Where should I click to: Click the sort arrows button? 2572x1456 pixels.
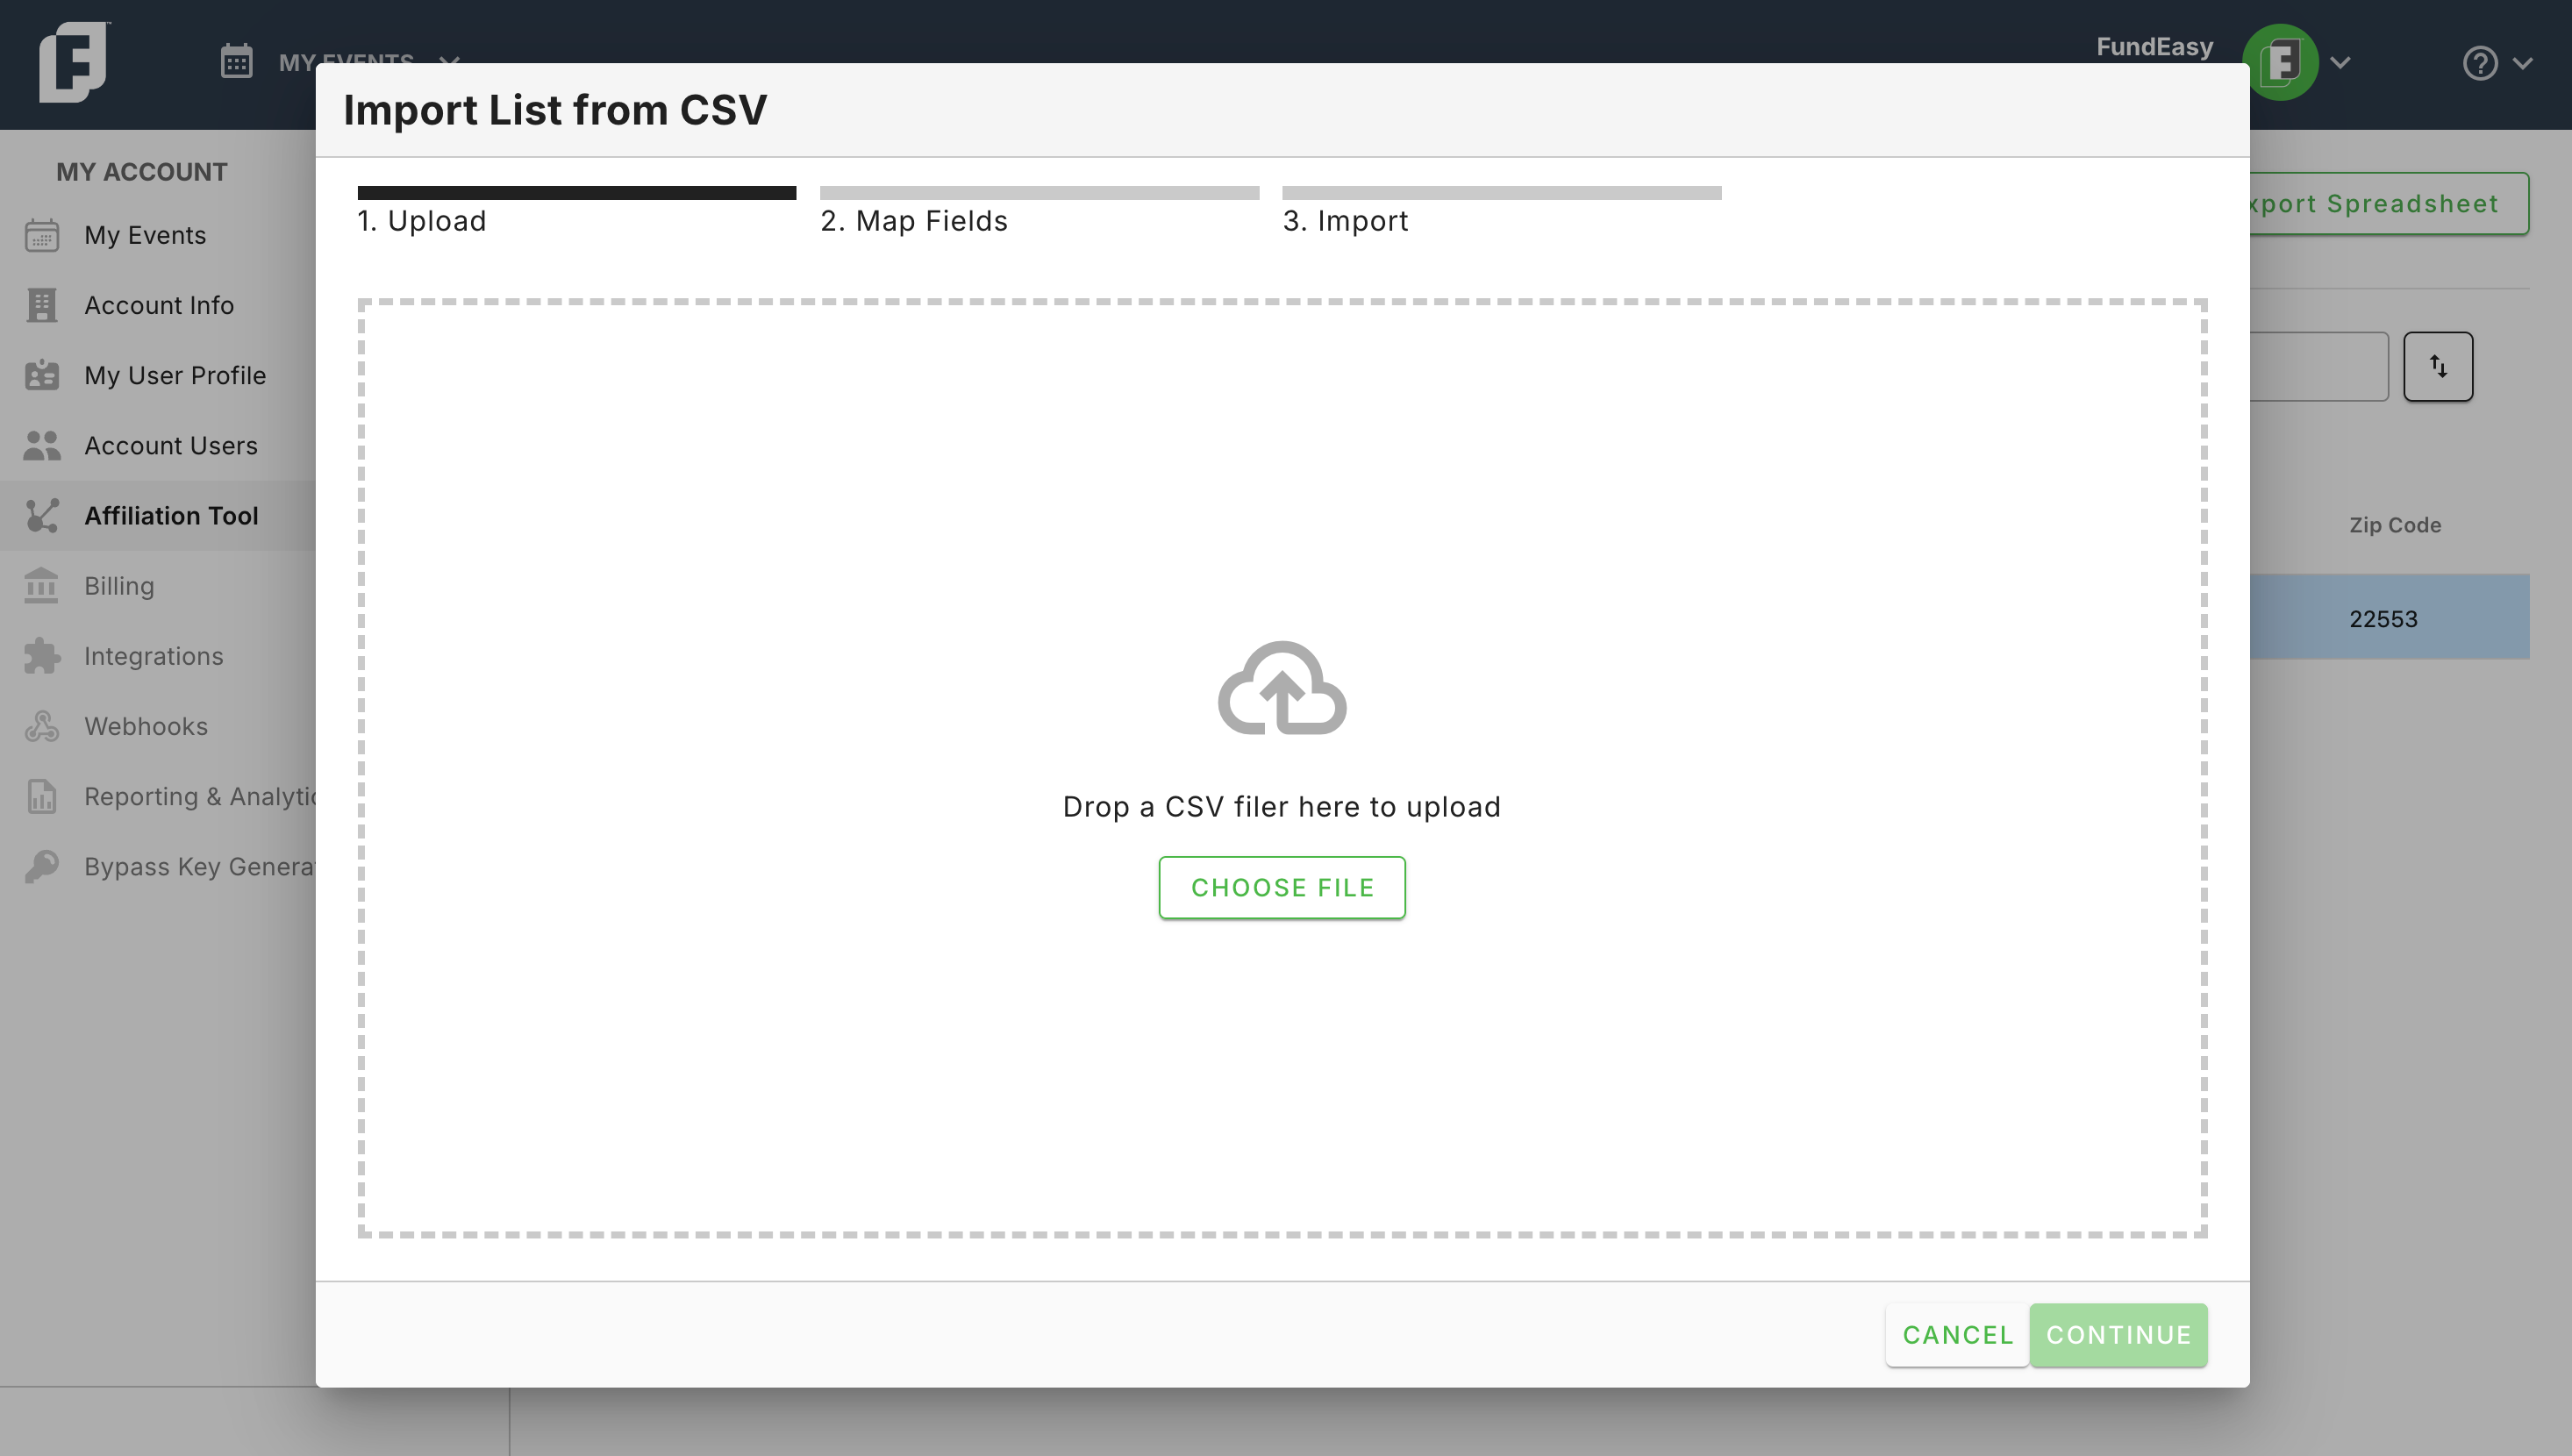point(2438,367)
